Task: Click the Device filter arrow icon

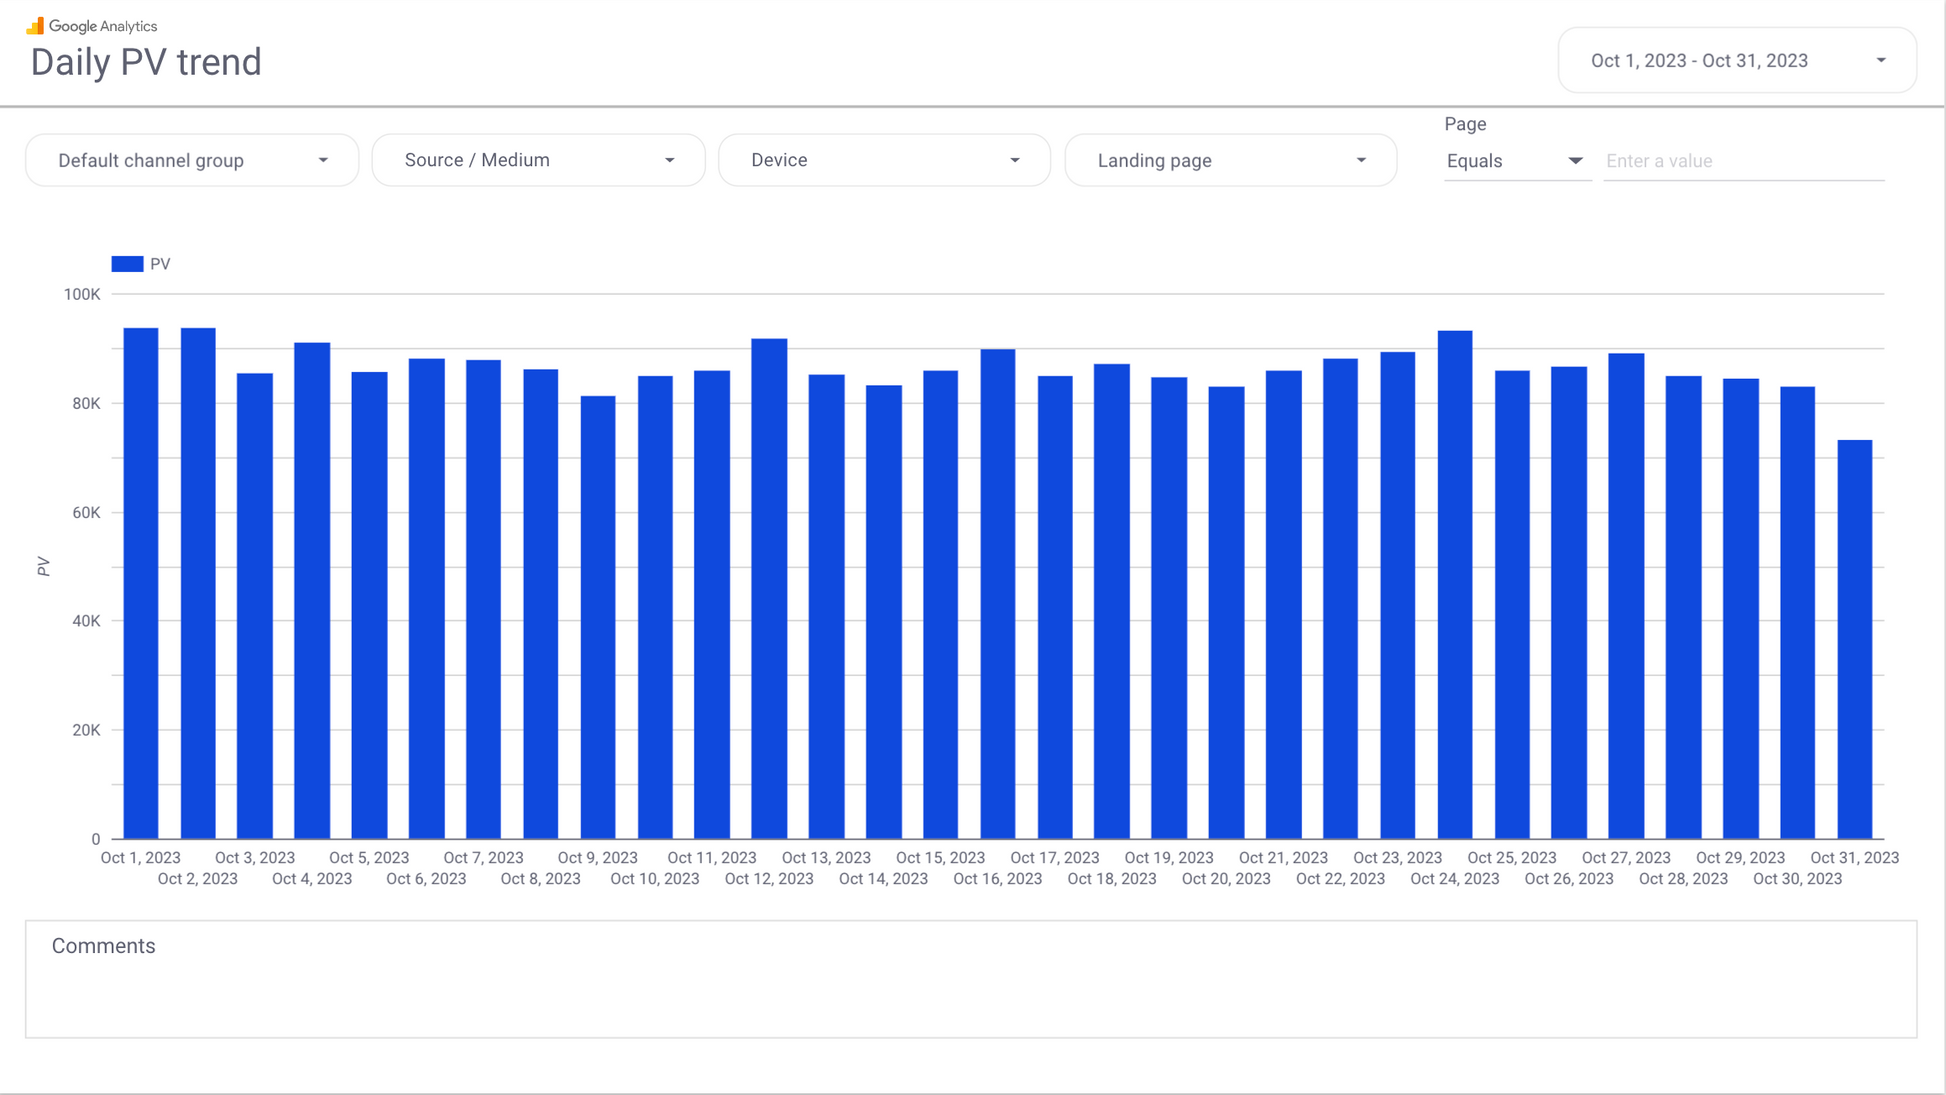Action: click(1014, 161)
